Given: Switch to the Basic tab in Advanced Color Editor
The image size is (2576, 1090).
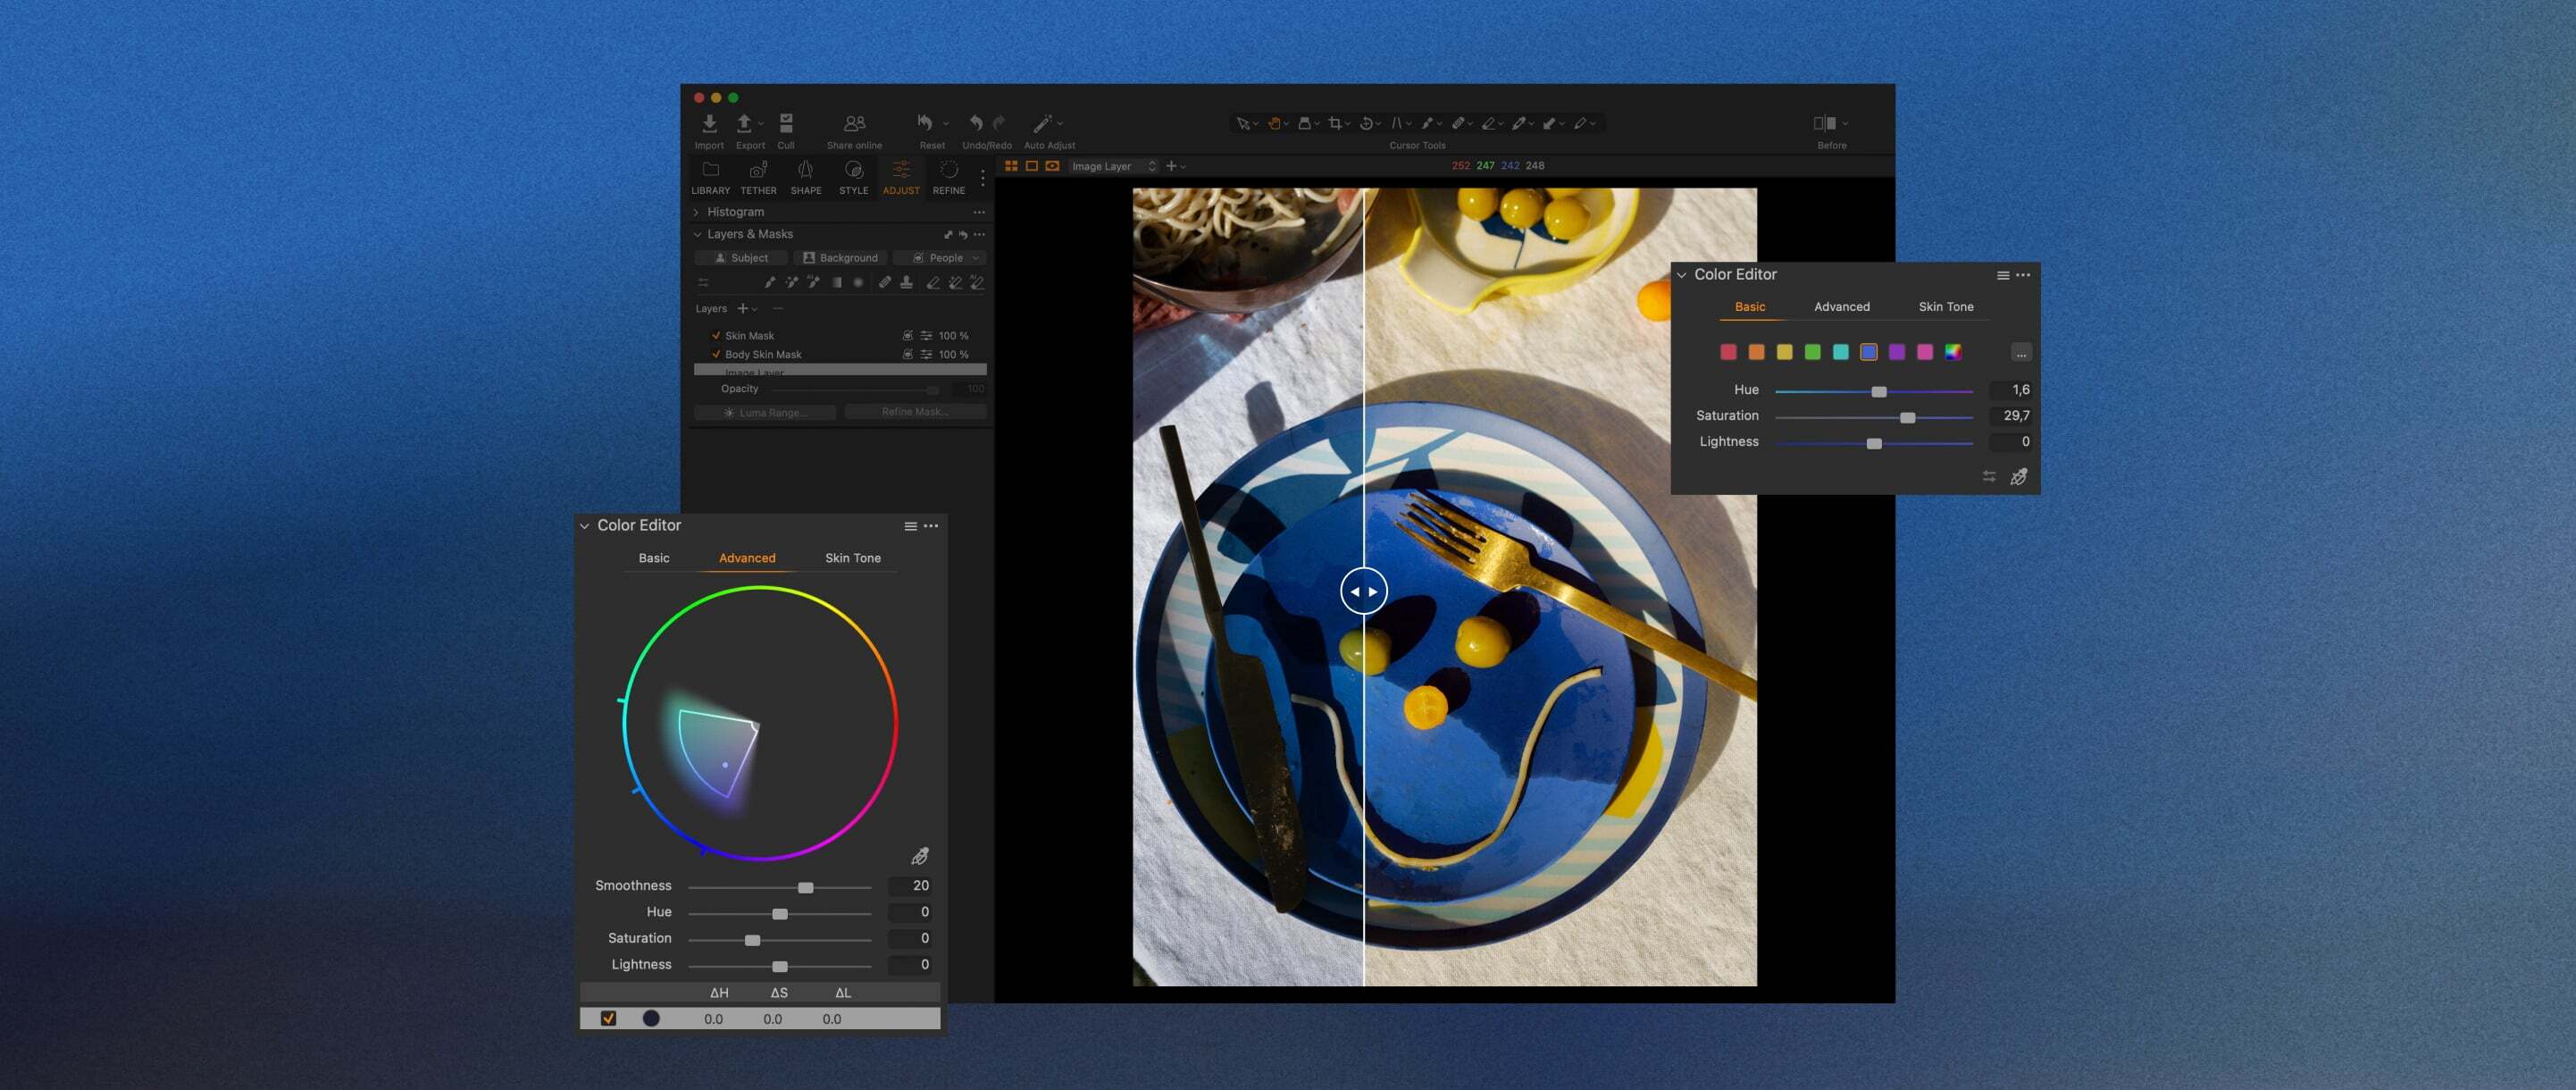Looking at the screenshot, I should [654, 558].
